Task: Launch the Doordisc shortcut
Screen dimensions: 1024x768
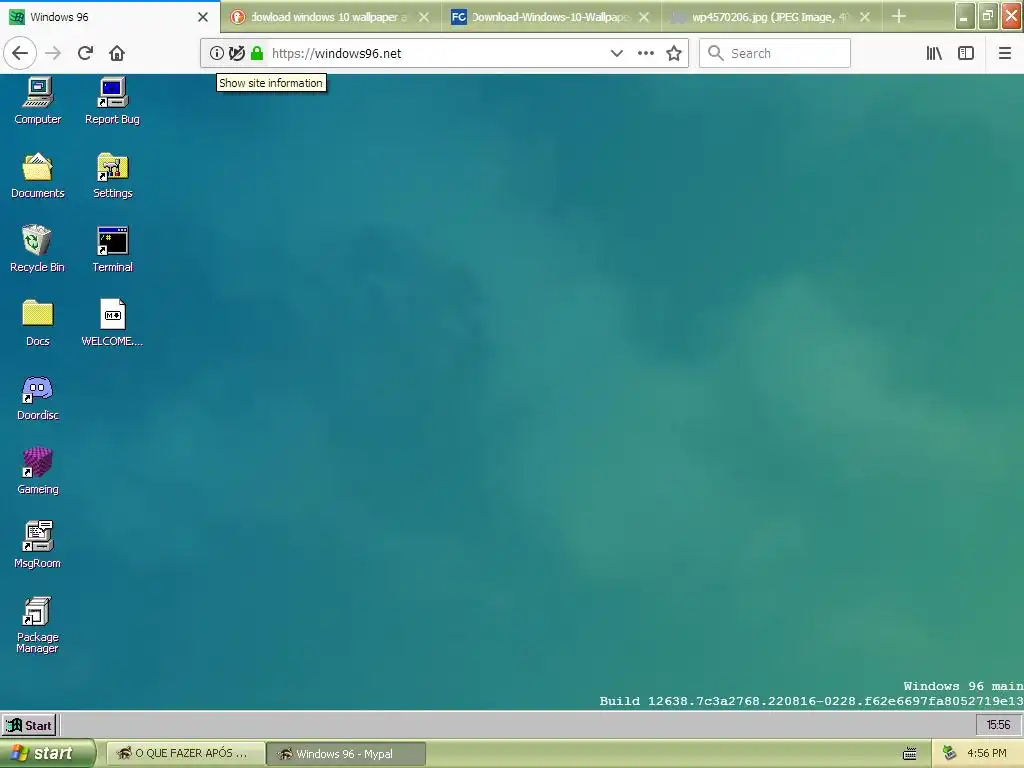Action: coord(38,397)
